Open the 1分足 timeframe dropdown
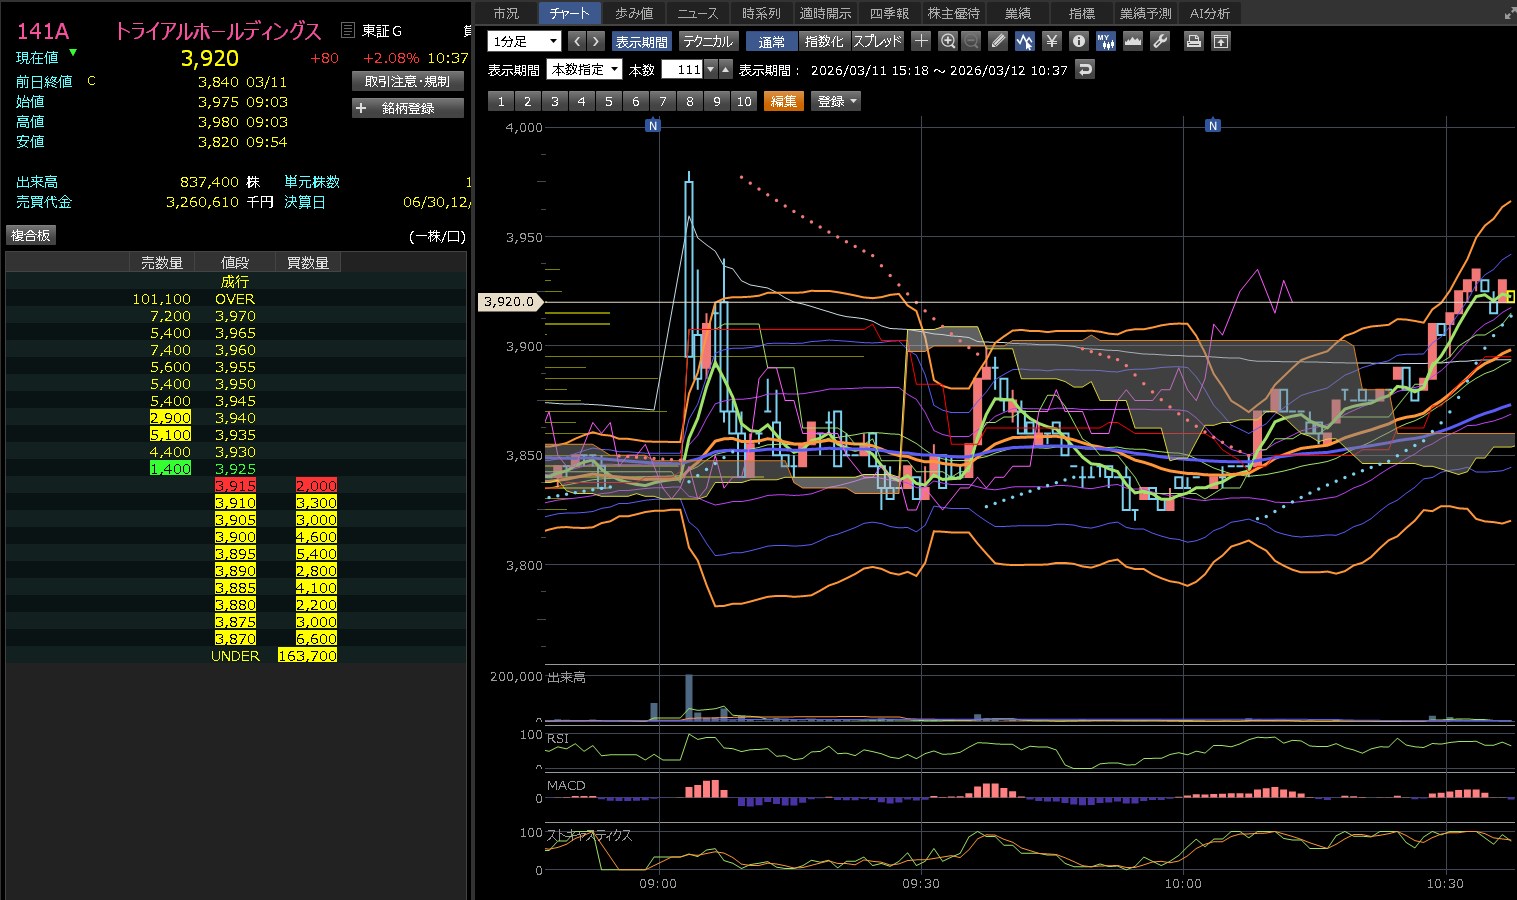1517x900 pixels. point(524,41)
